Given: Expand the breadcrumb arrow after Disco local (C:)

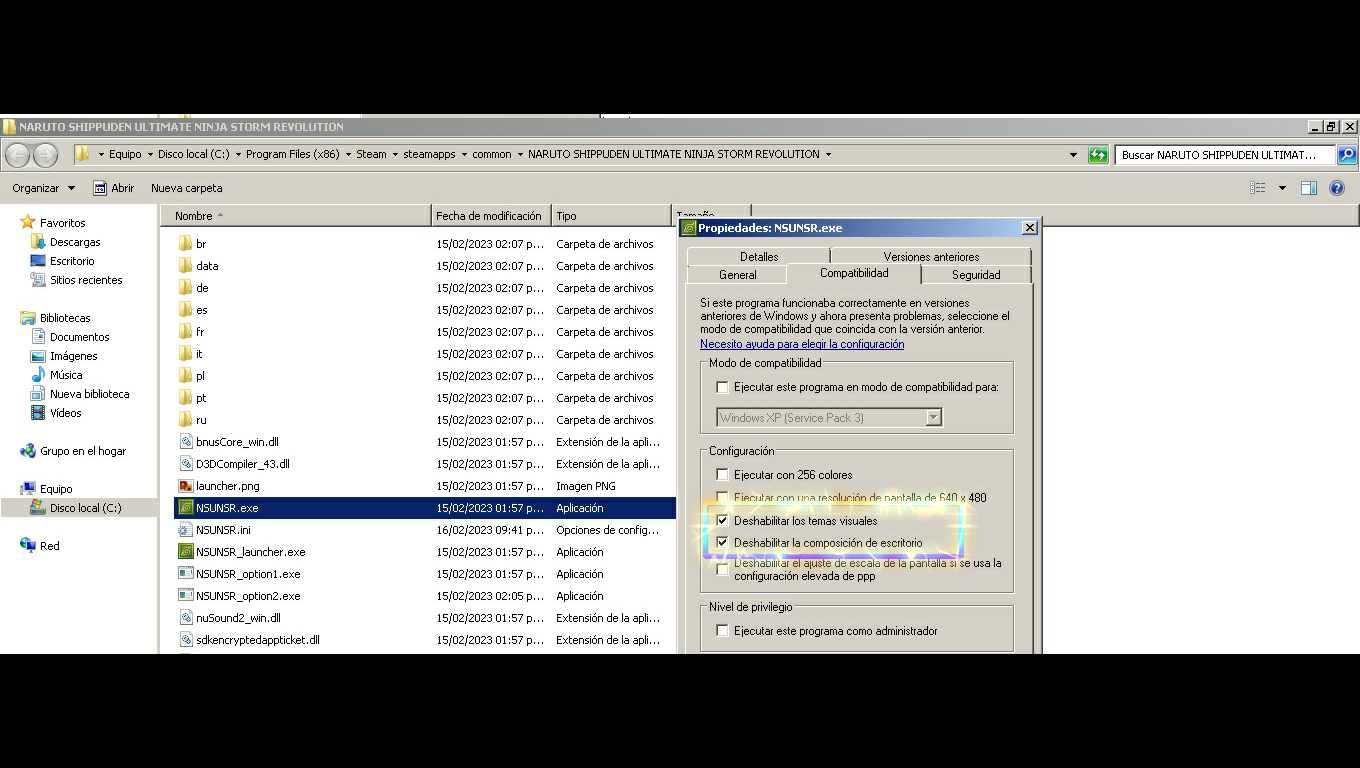Looking at the screenshot, I should click(238, 155).
